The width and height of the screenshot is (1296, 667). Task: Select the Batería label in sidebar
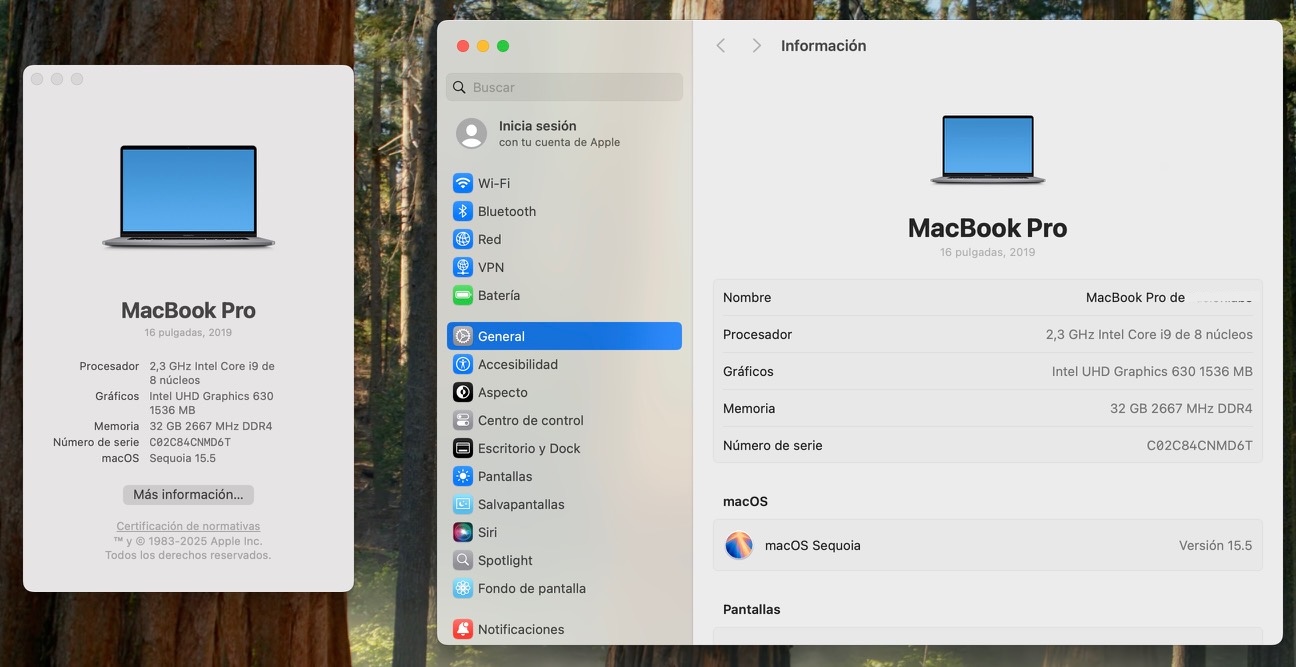[499, 295]
